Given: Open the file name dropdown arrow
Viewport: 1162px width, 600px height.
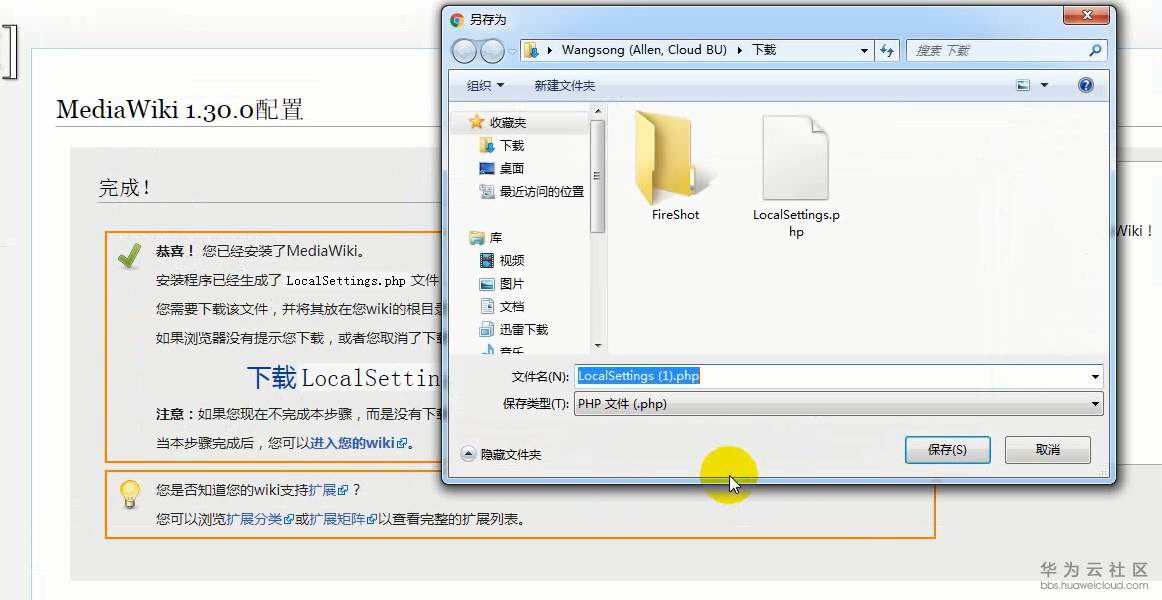Looking at the screenshot, I should click(x=1095, y=376).
